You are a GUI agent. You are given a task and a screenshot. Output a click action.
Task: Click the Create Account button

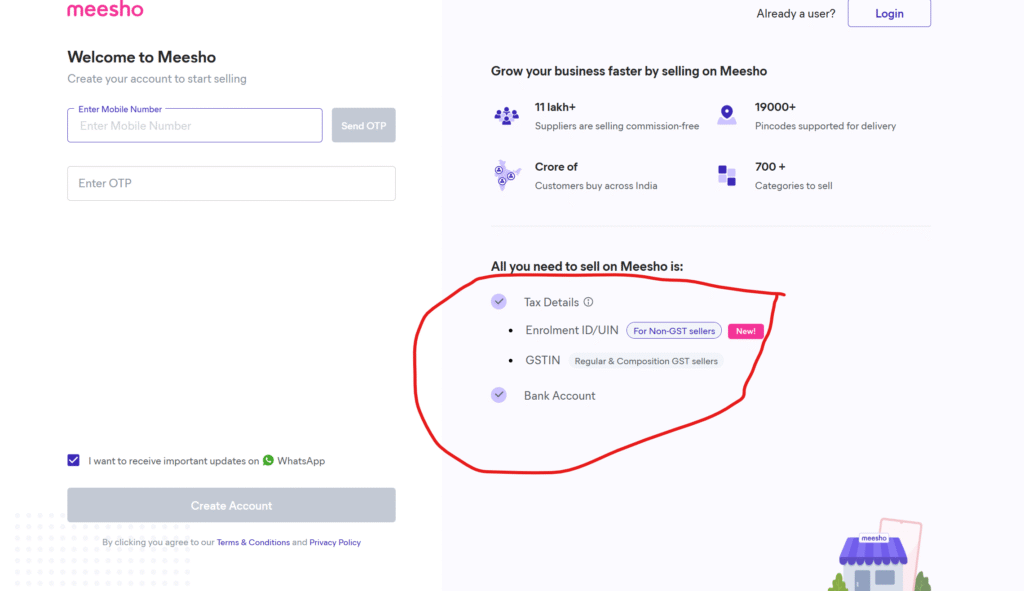coord(231,505)
